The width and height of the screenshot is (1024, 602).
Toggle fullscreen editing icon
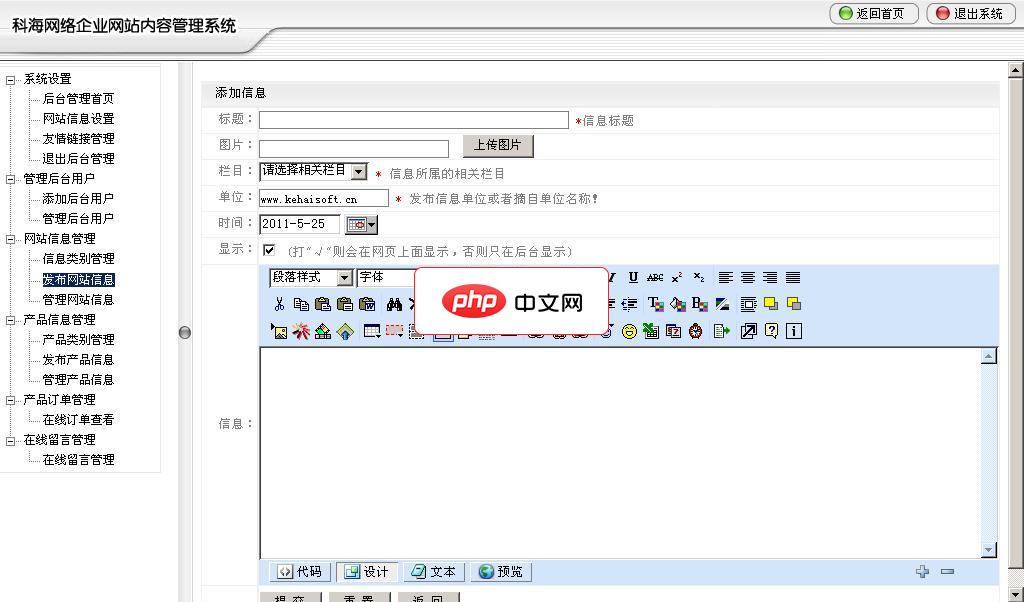748,331
